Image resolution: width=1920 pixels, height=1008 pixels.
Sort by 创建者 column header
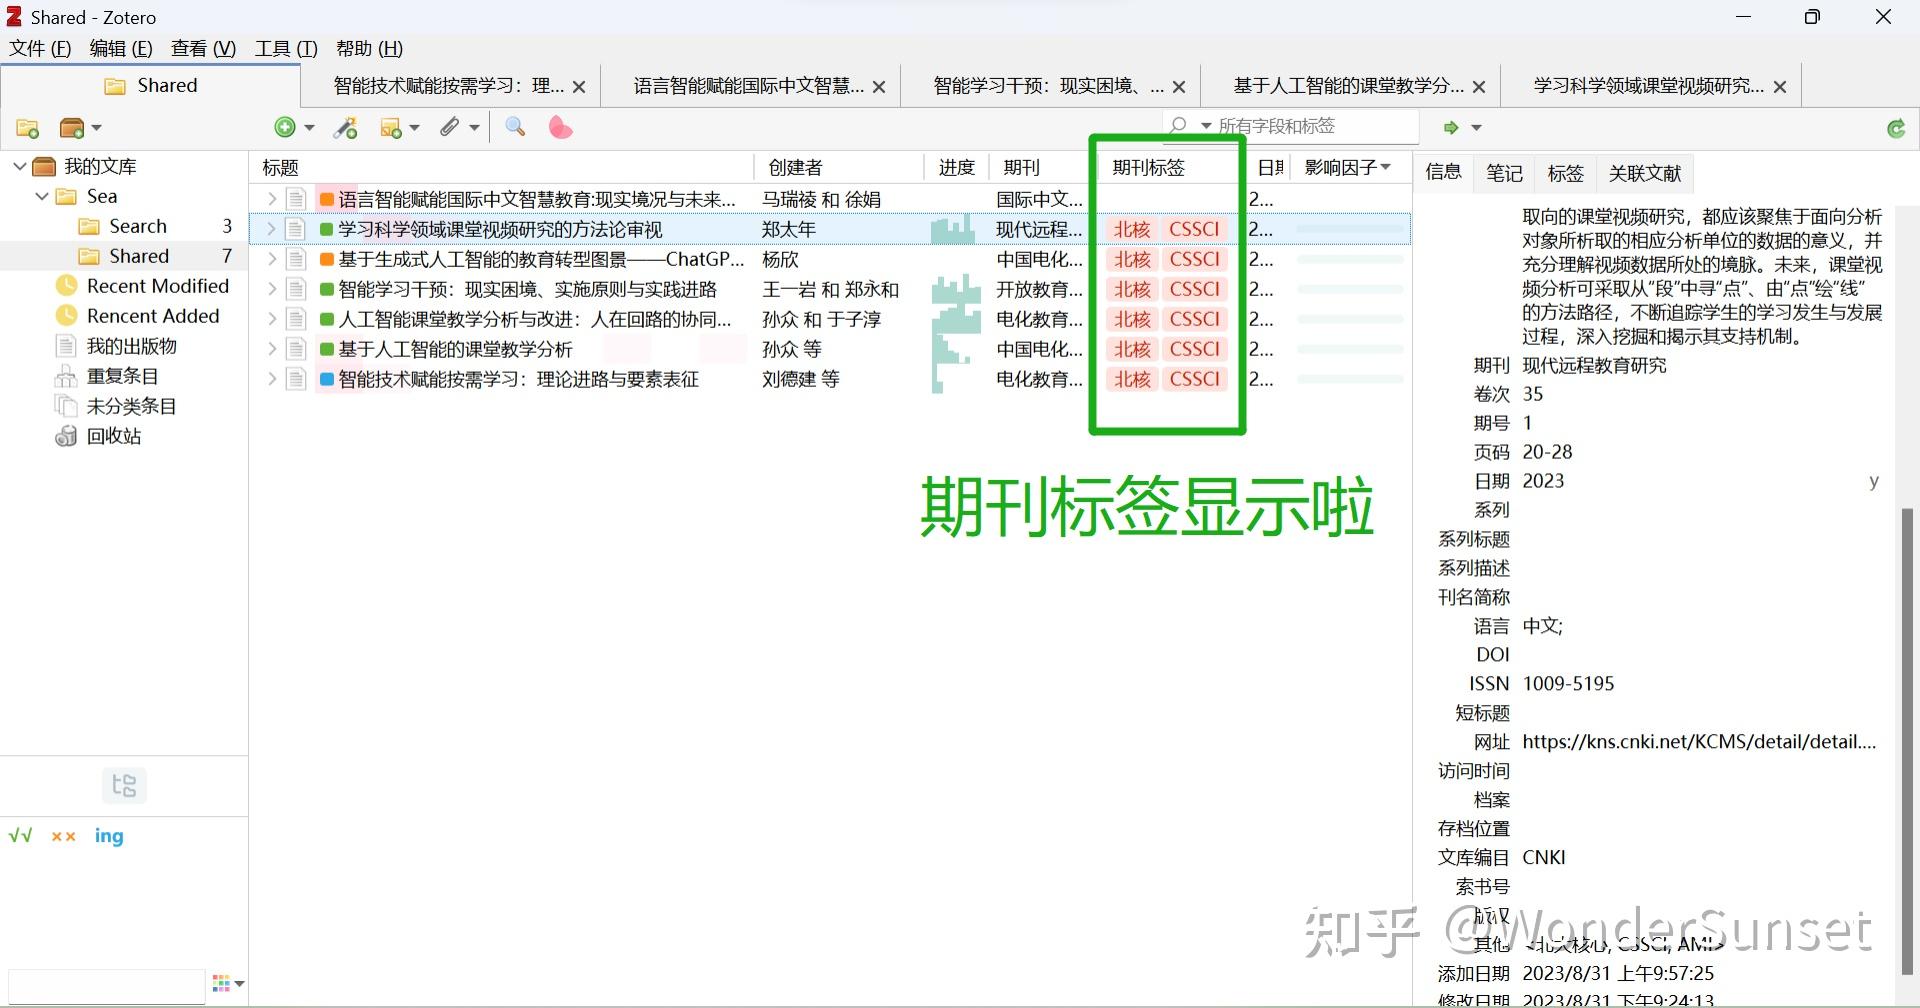838,167
